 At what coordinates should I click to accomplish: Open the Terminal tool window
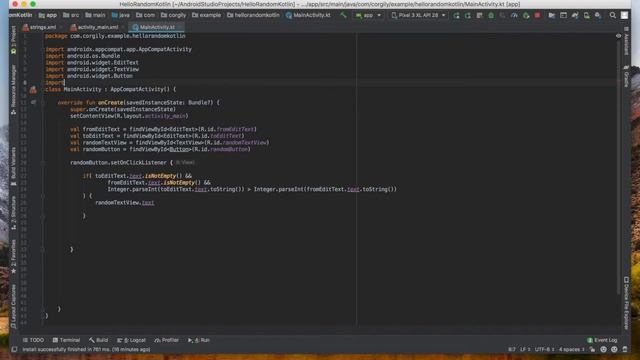[66, 340]
